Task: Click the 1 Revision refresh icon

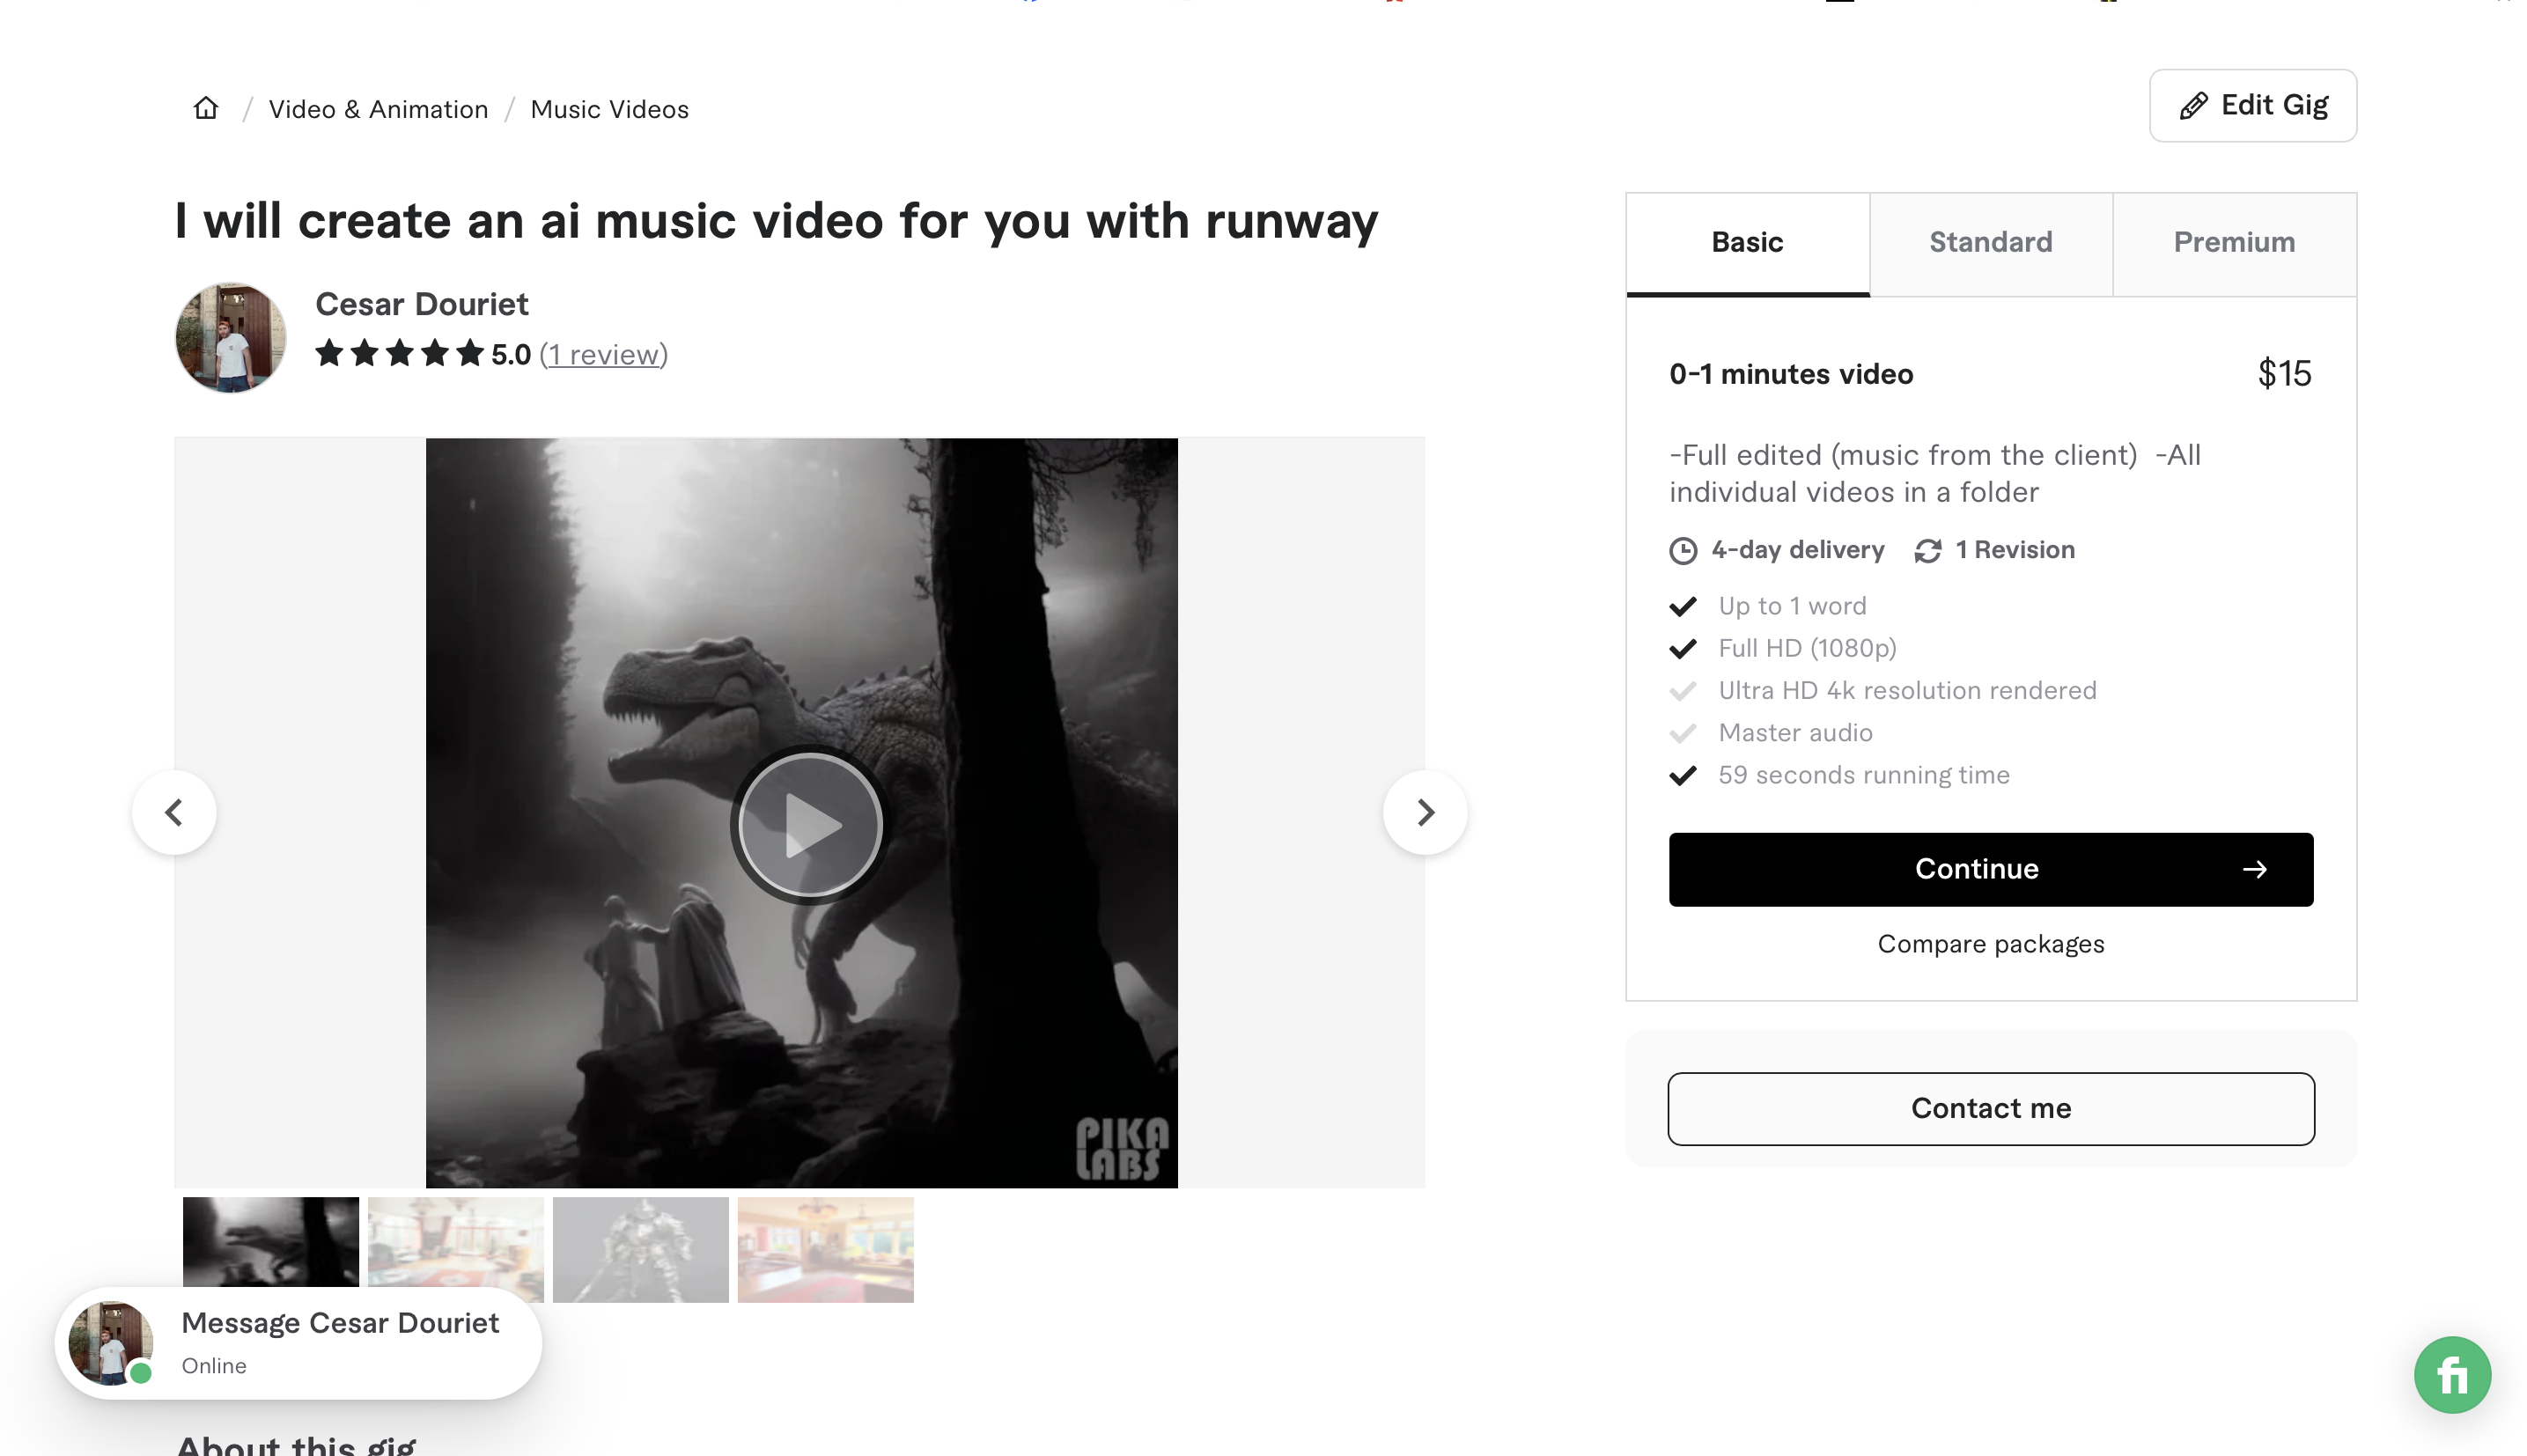Action: [x=1928, y=551]
